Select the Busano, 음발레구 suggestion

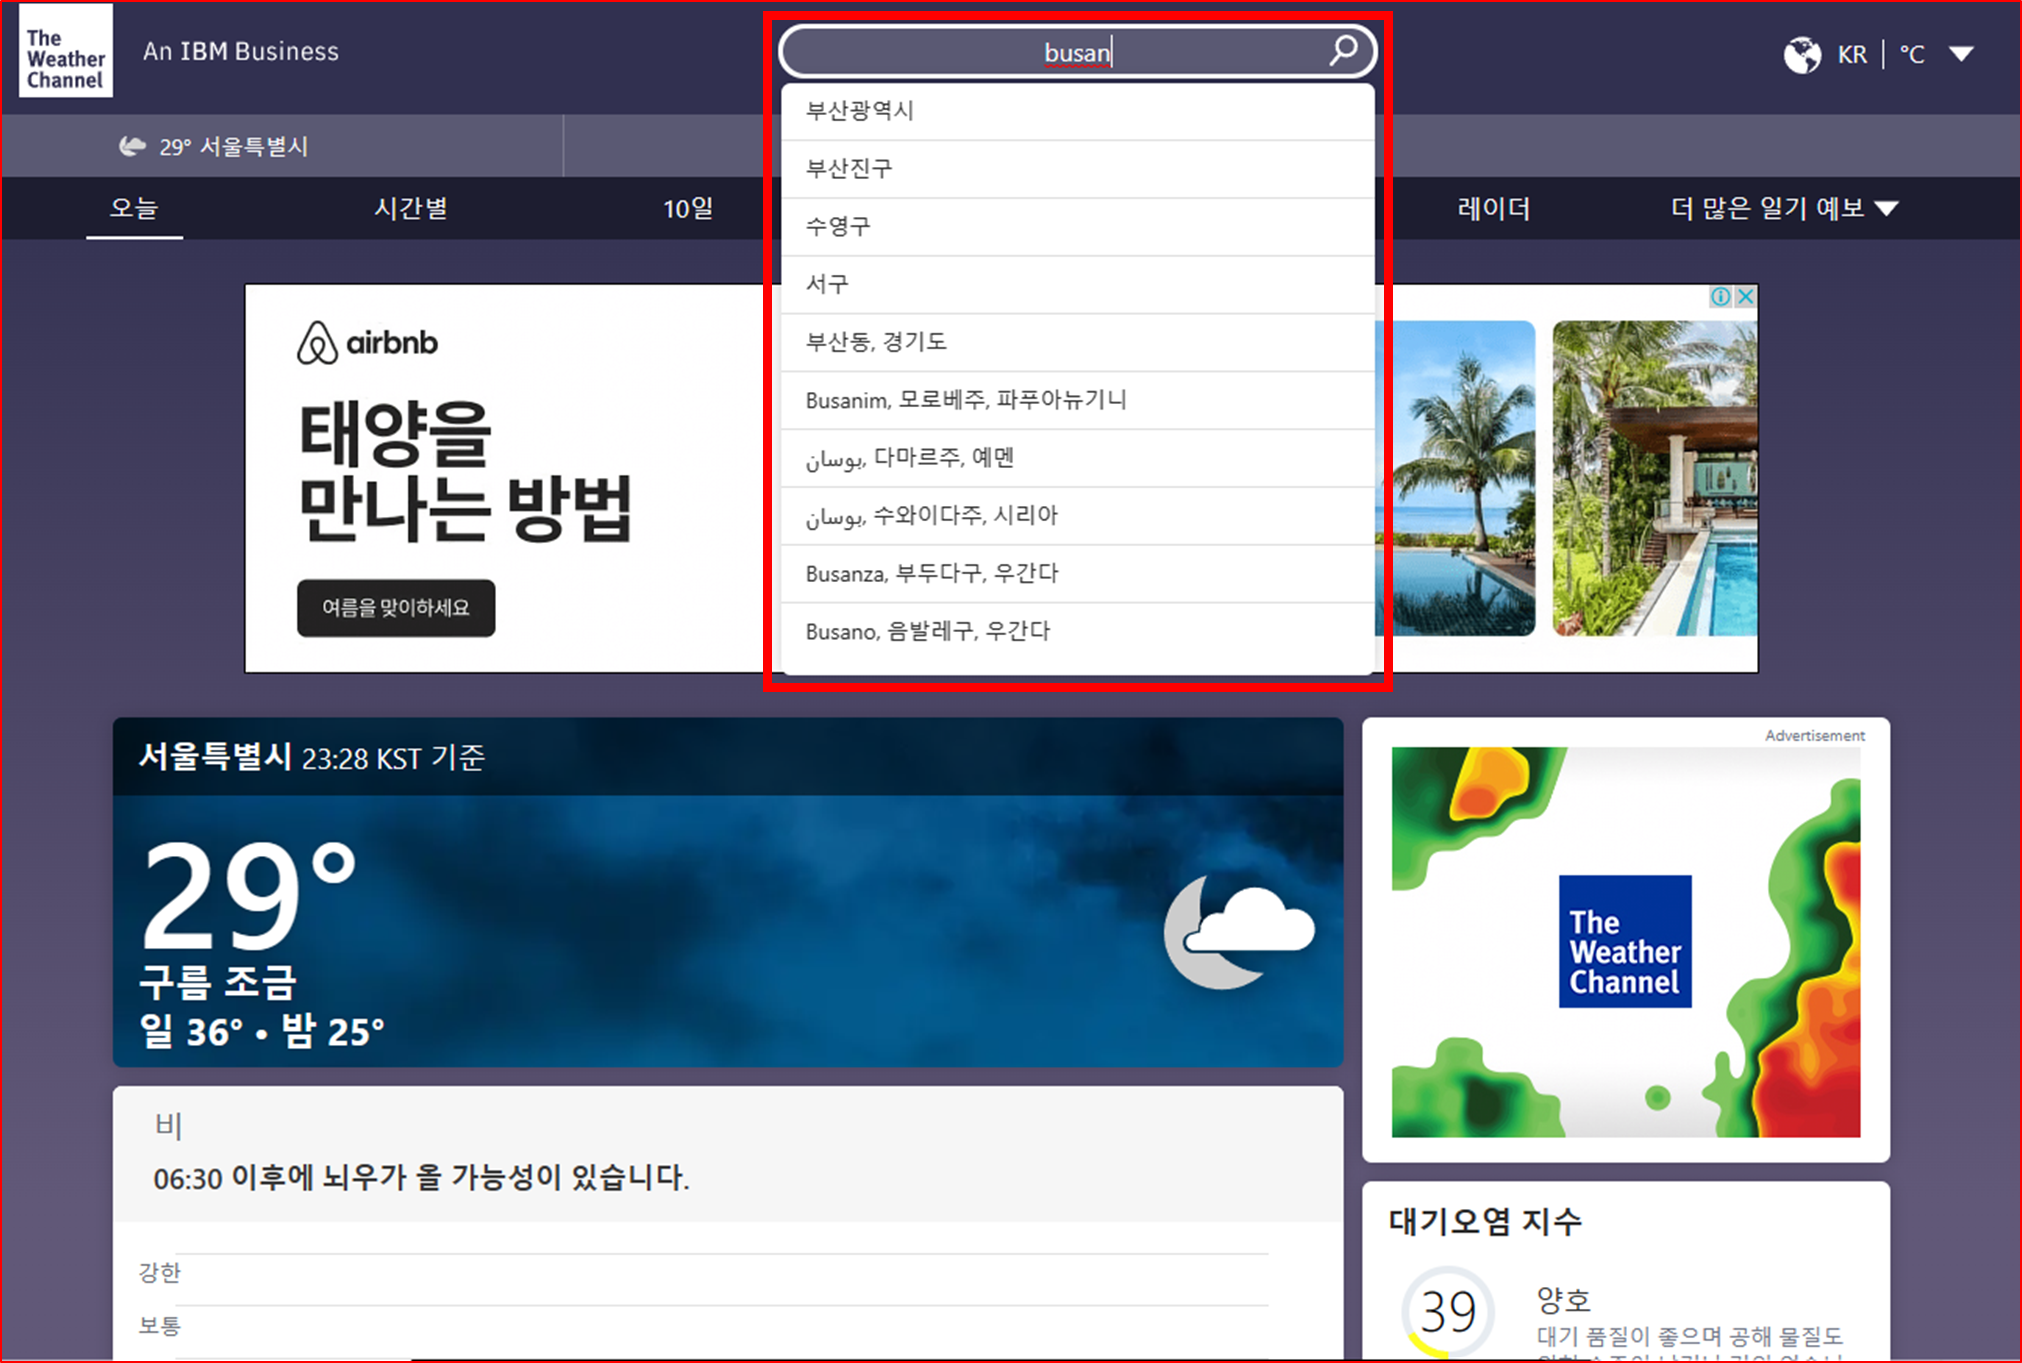click(1077, 633)
